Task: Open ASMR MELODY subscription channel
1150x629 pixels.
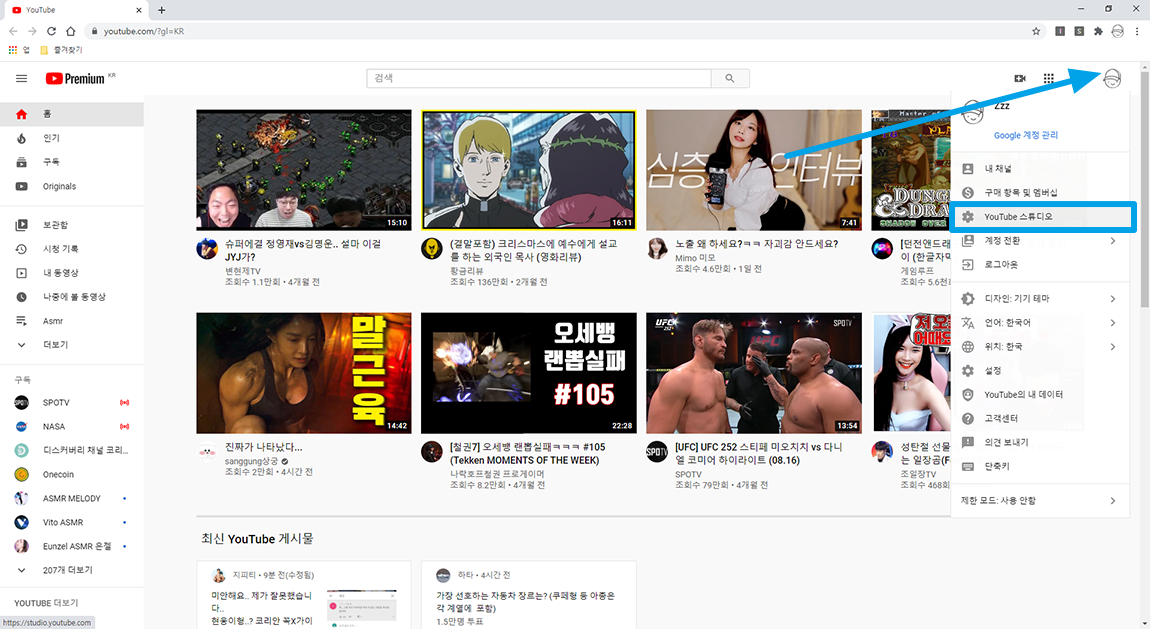Action: 72,499
